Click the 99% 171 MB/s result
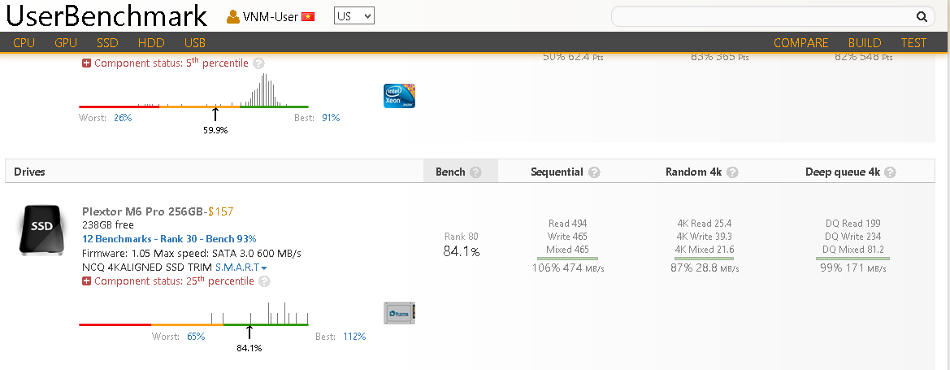Viewport: 950px width, 370px height. coord(854,267)
